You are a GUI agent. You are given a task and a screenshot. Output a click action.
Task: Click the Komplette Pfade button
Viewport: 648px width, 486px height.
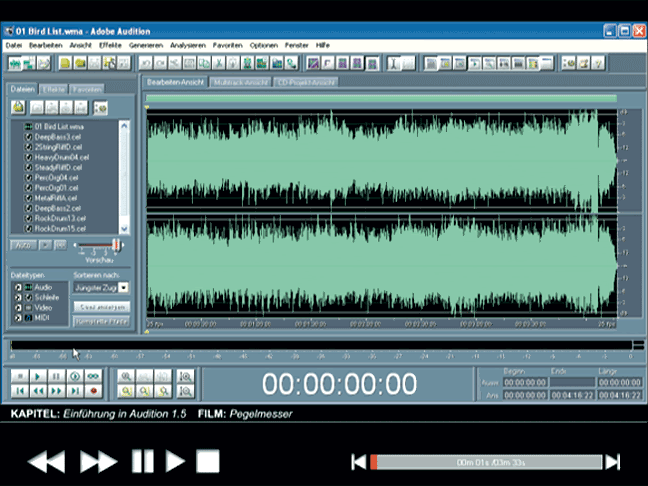(102, 321)
